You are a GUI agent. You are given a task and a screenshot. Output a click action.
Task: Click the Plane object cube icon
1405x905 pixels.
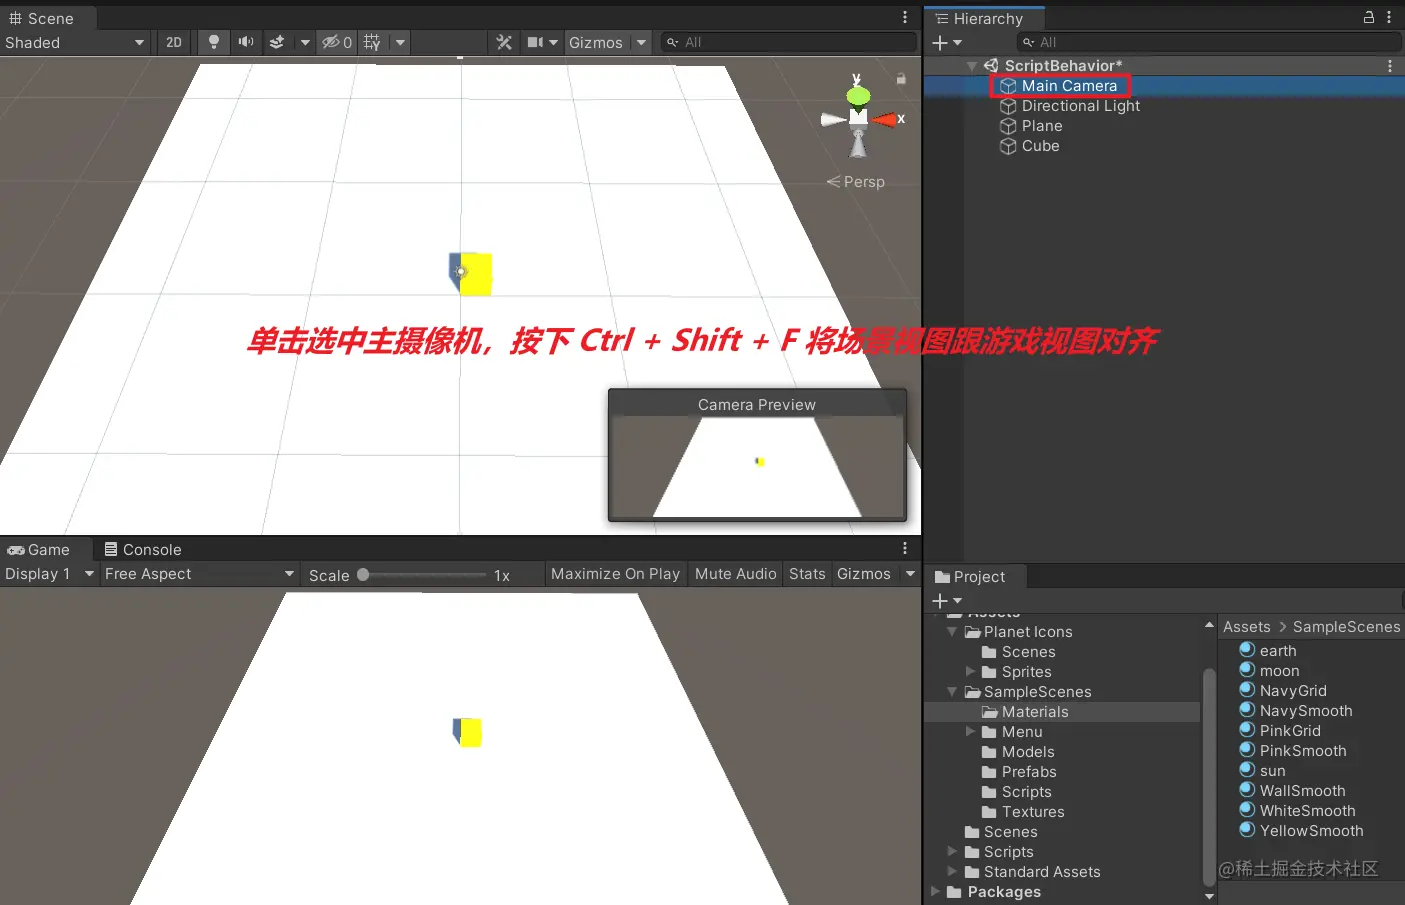pos(1008,126)
